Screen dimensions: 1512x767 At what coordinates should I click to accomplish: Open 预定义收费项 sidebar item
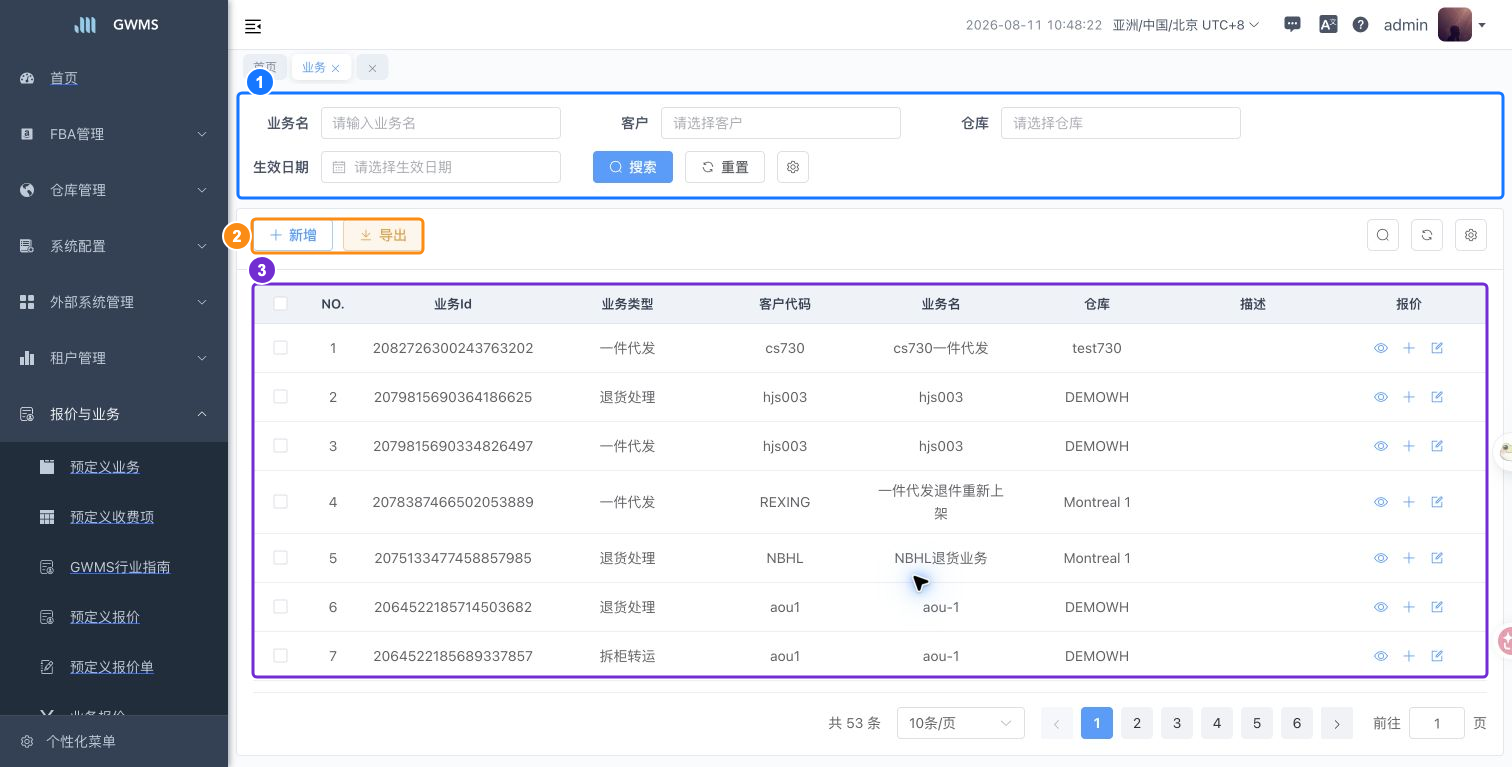[112, 517]
